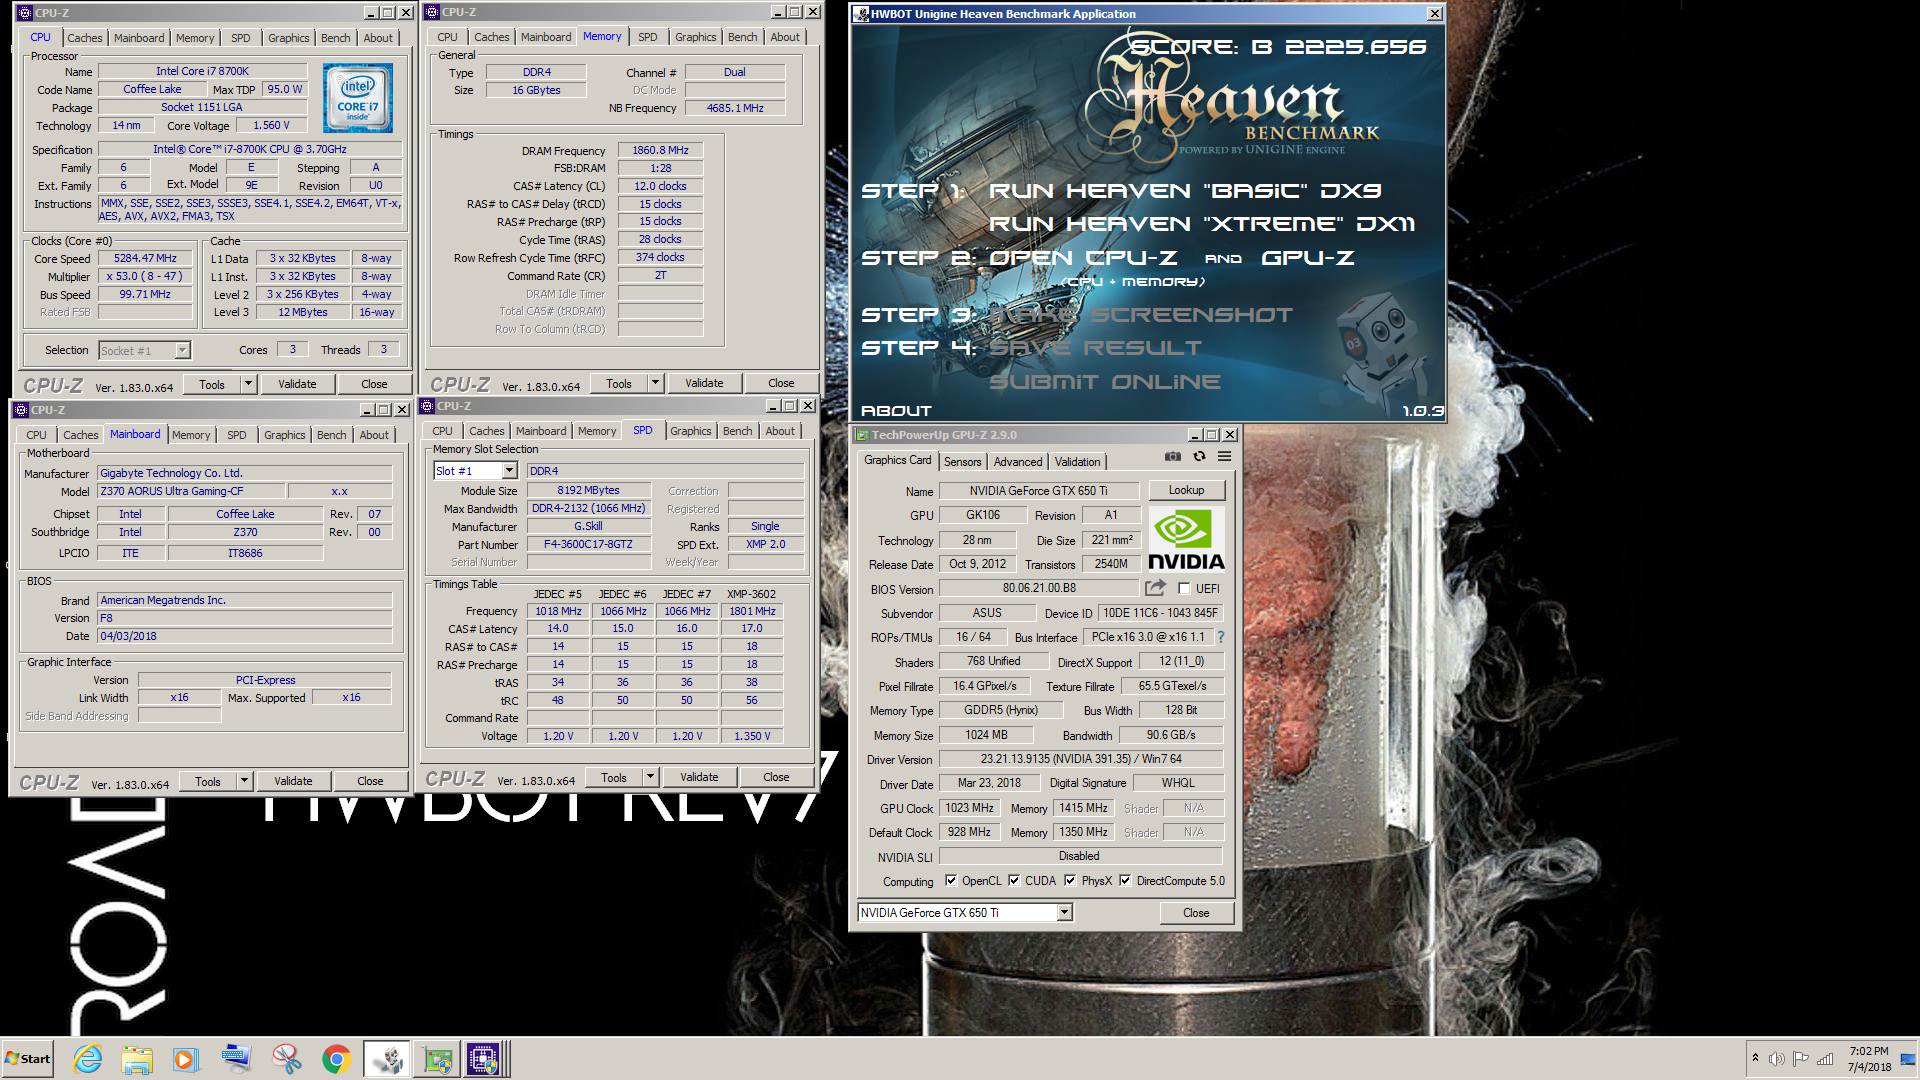Viewport: 1920px width, 1080px height.
Task: Click the GPU-Z Name field value
Action: pyautogui.click(x=1038, y=491)
